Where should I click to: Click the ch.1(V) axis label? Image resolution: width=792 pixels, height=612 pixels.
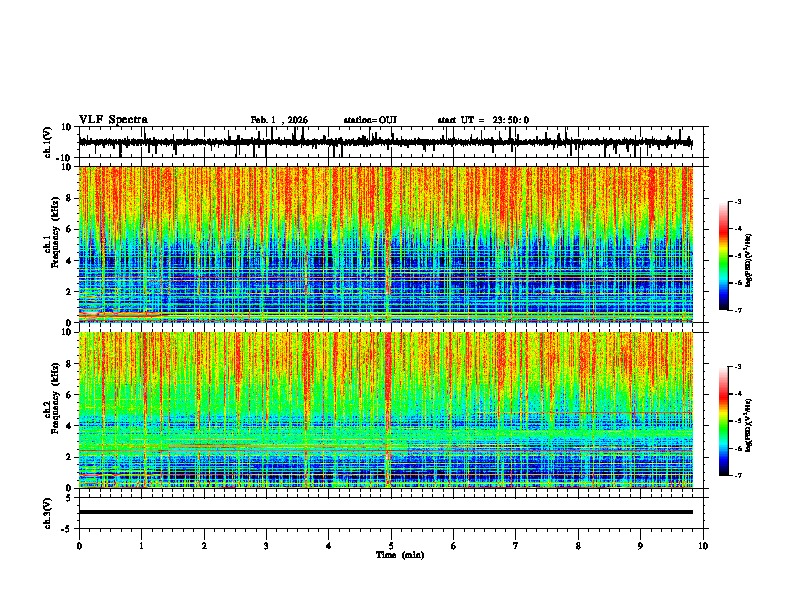point(48,142)
